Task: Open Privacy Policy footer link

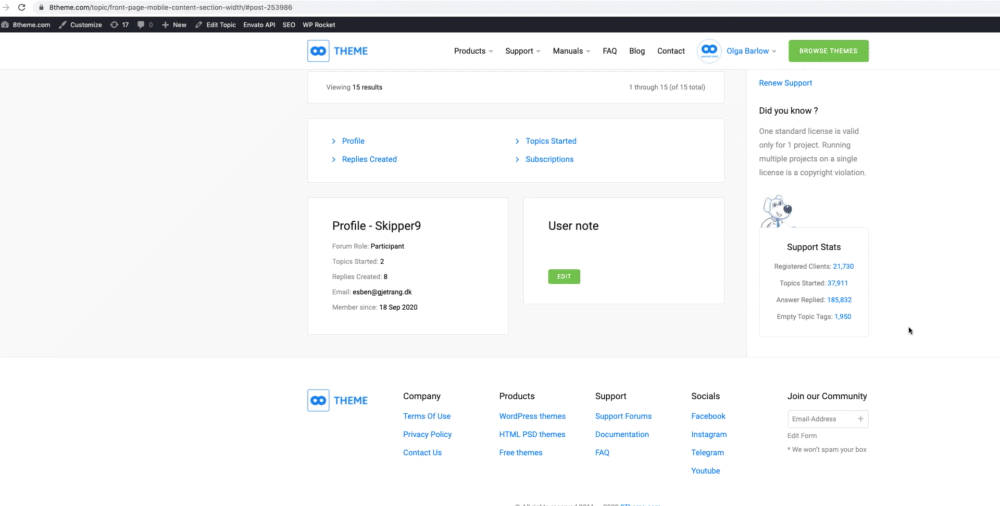Action: click(427, 435)
